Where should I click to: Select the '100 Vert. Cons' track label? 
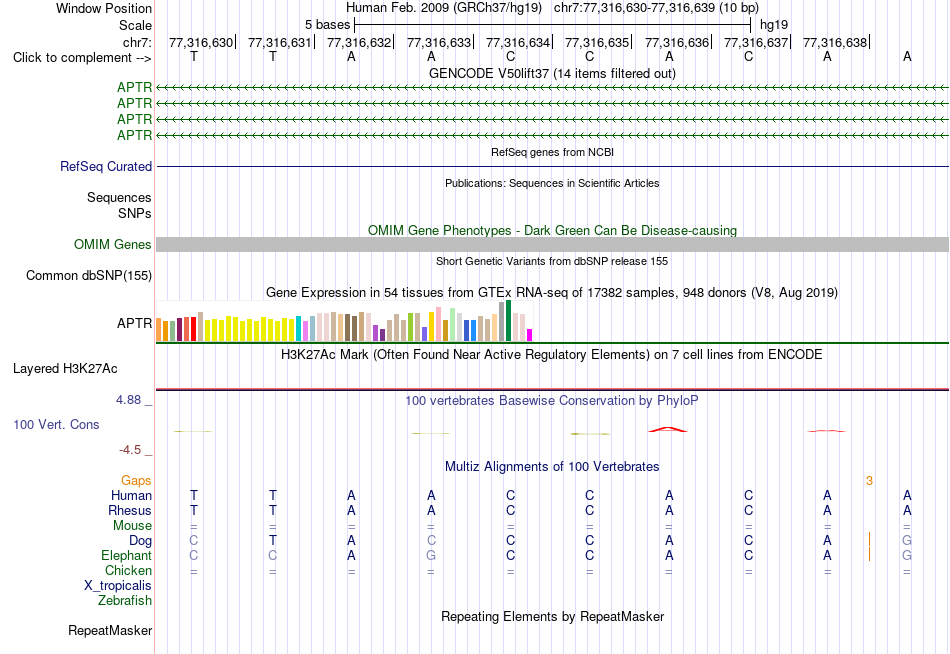[56, 424]
